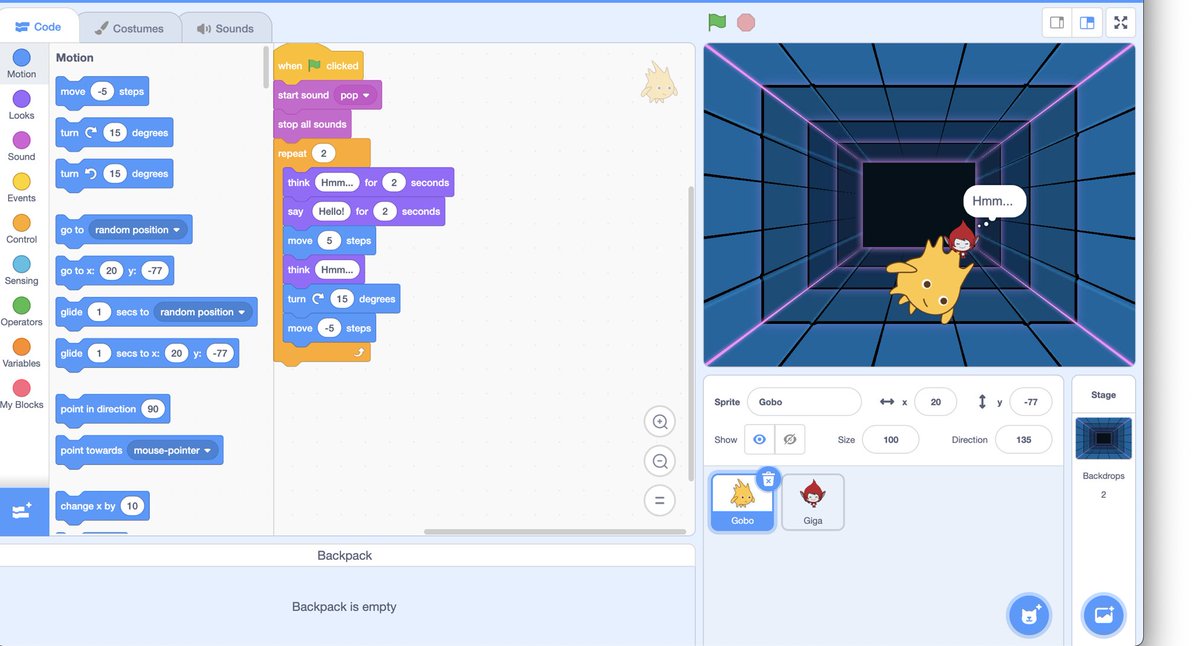Select the Giga sprite thumbnail
1200x646 pixels.
tap(813, 501)
